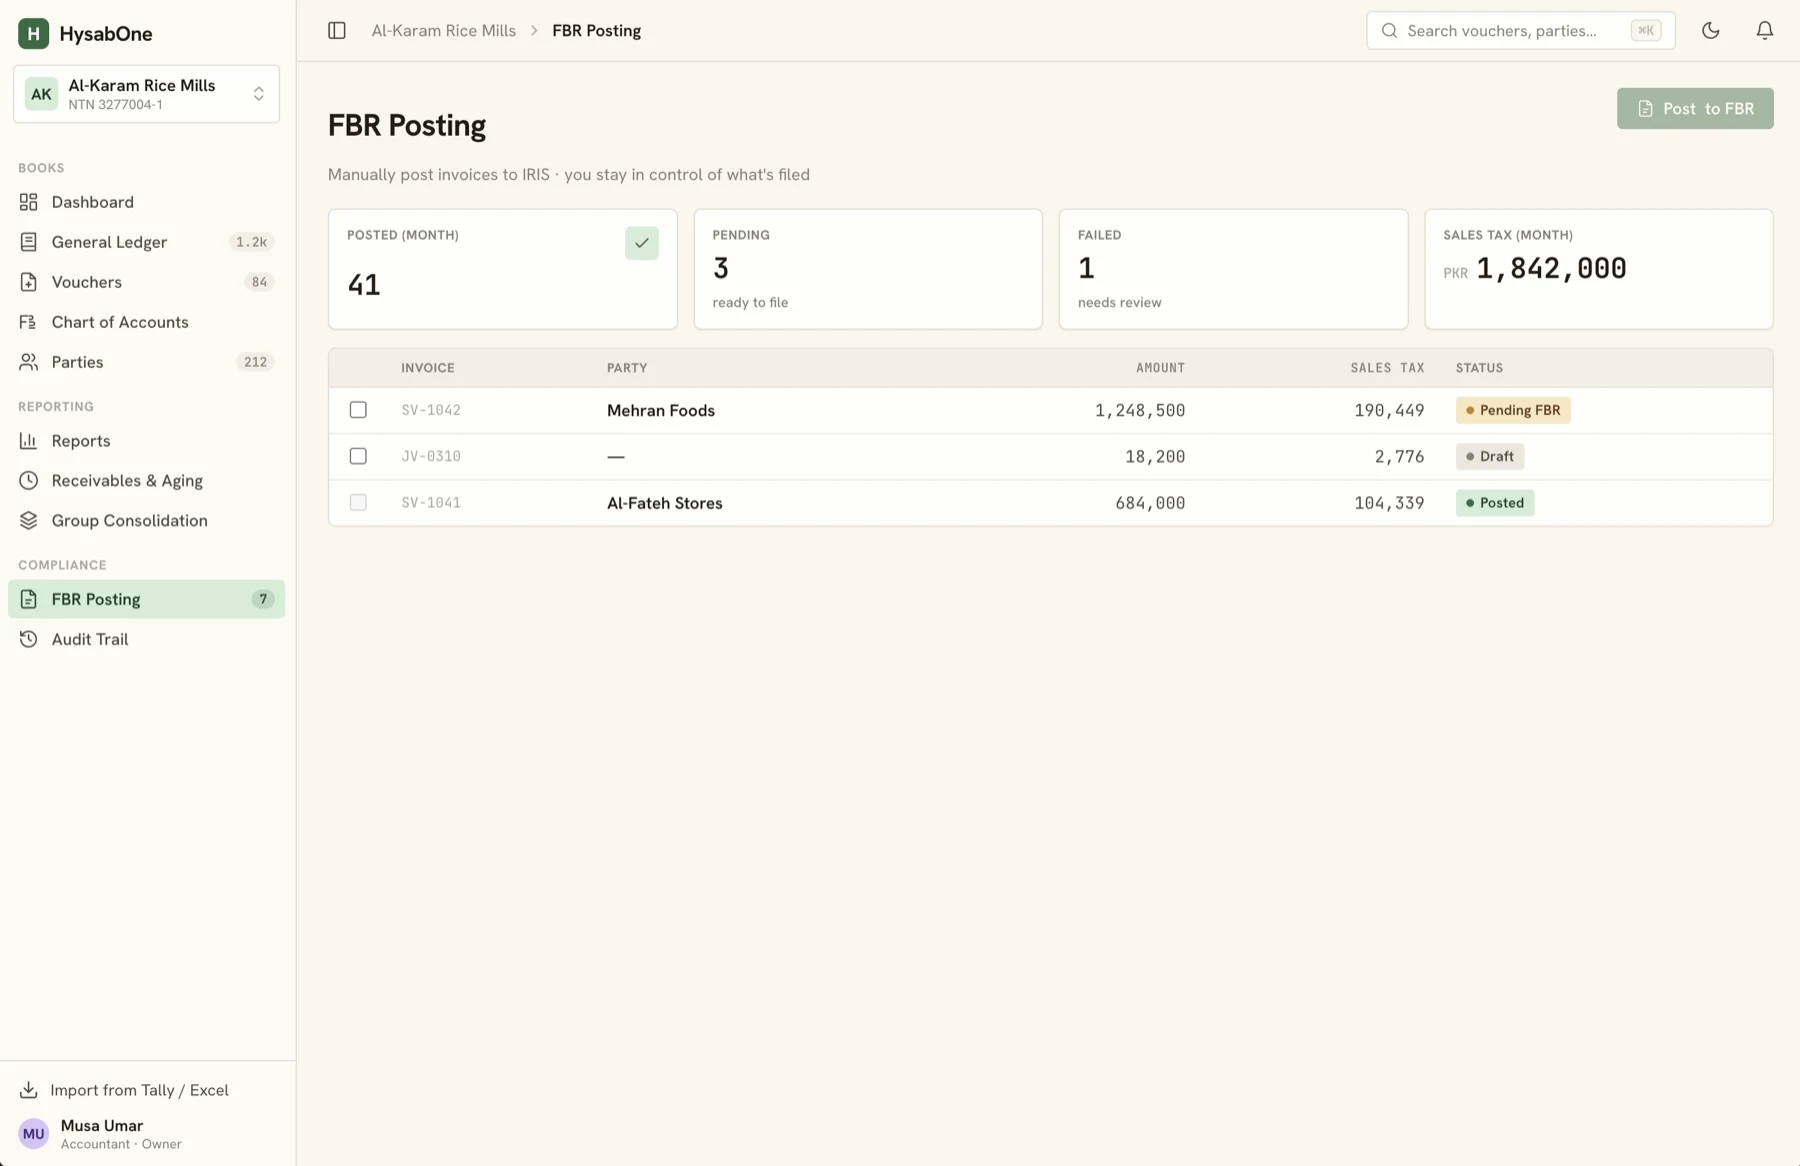Click the FBR Posting 7 badge

coord(263,599)
